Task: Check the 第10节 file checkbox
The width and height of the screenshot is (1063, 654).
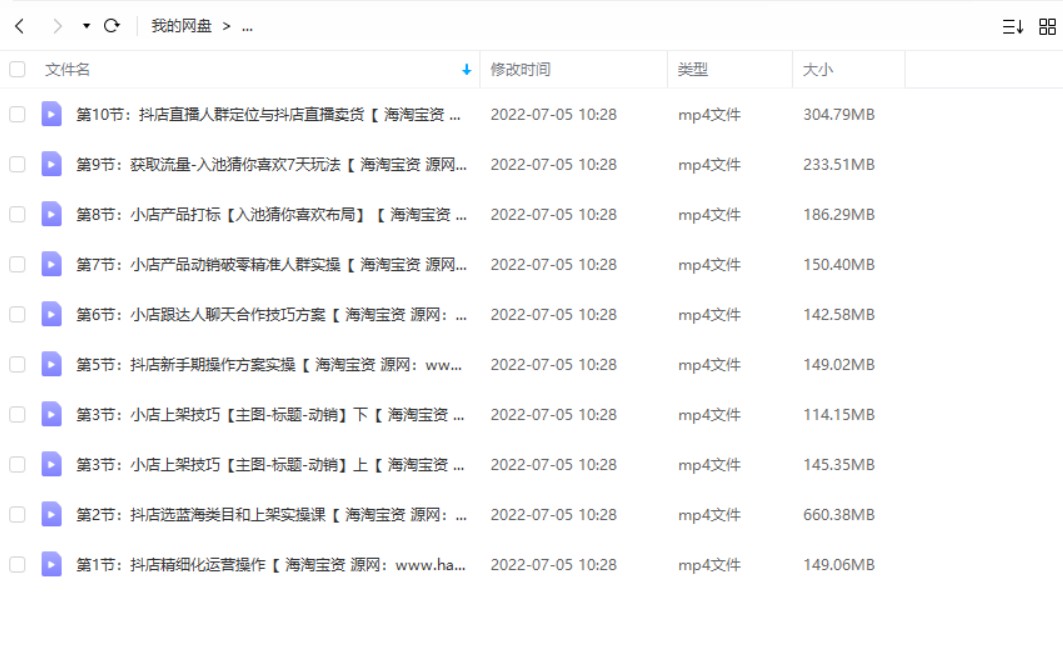Action: click(18, 114)
